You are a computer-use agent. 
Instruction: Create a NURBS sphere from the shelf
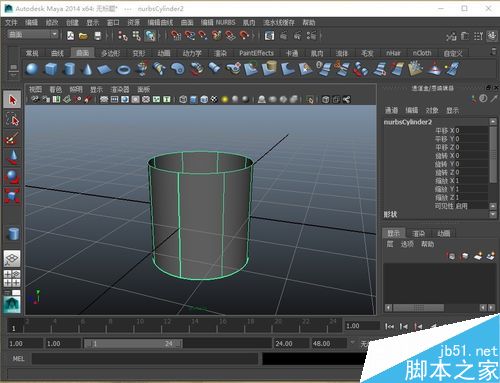point(33,69)
